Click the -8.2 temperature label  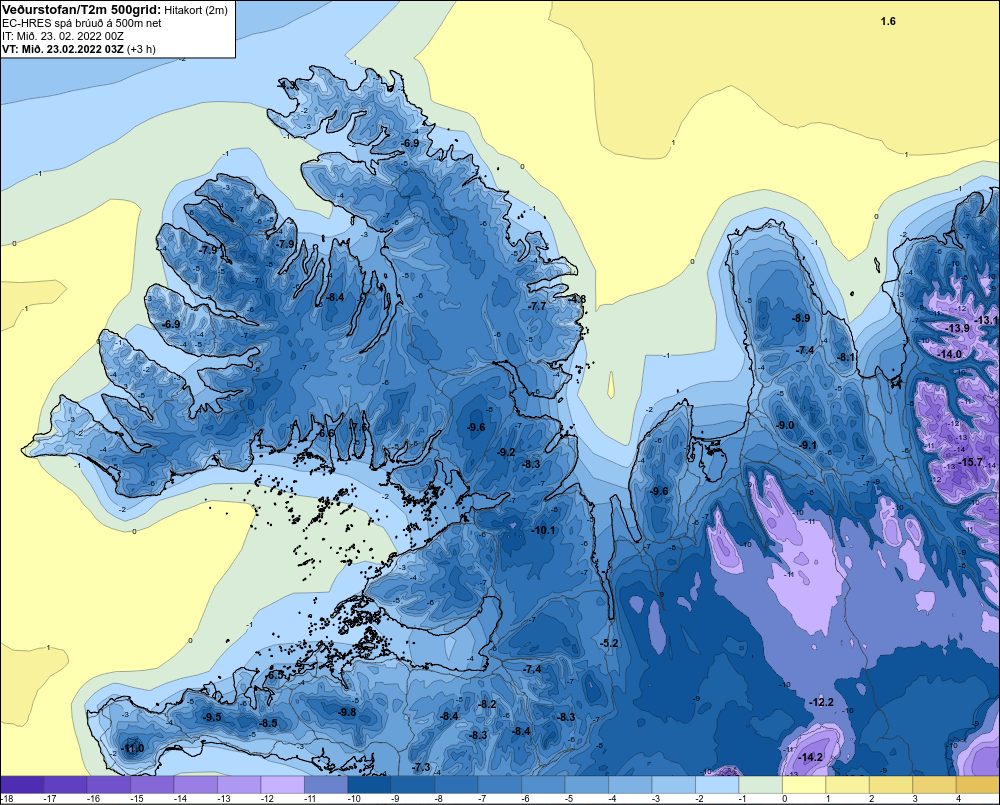pos(487,704)
